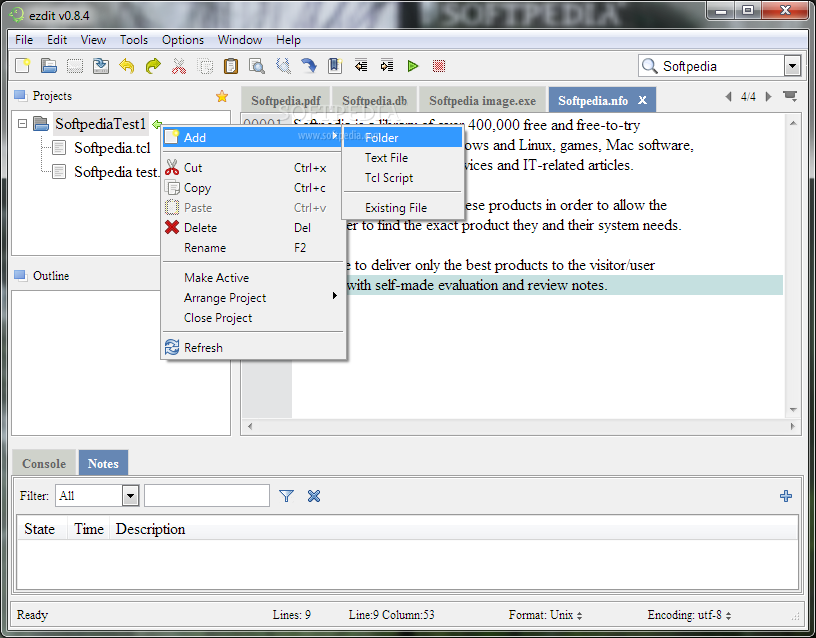816x638 pixels.
Task: Collapse the SoftpediaTest1 tree node
Action: (22, 124)
